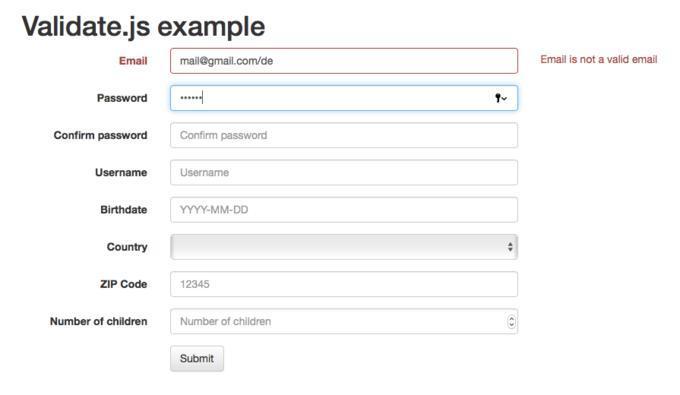Screen dimensions: 680x395
Task: Open the Country select box
Action: pyautogui.click(x=344, y=247)
